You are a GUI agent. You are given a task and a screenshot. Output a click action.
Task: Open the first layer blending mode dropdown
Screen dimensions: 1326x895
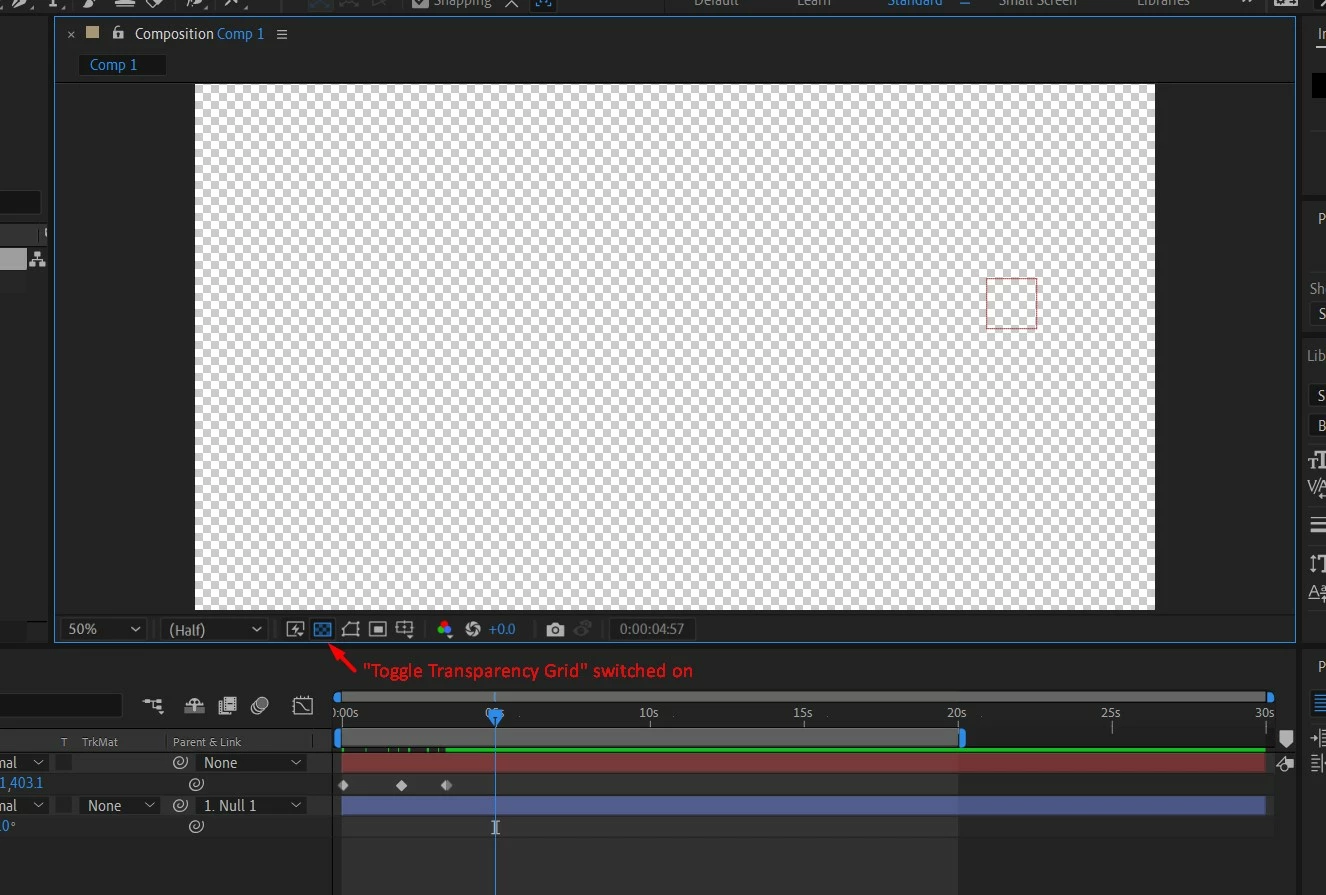click(x=23, y=763)
